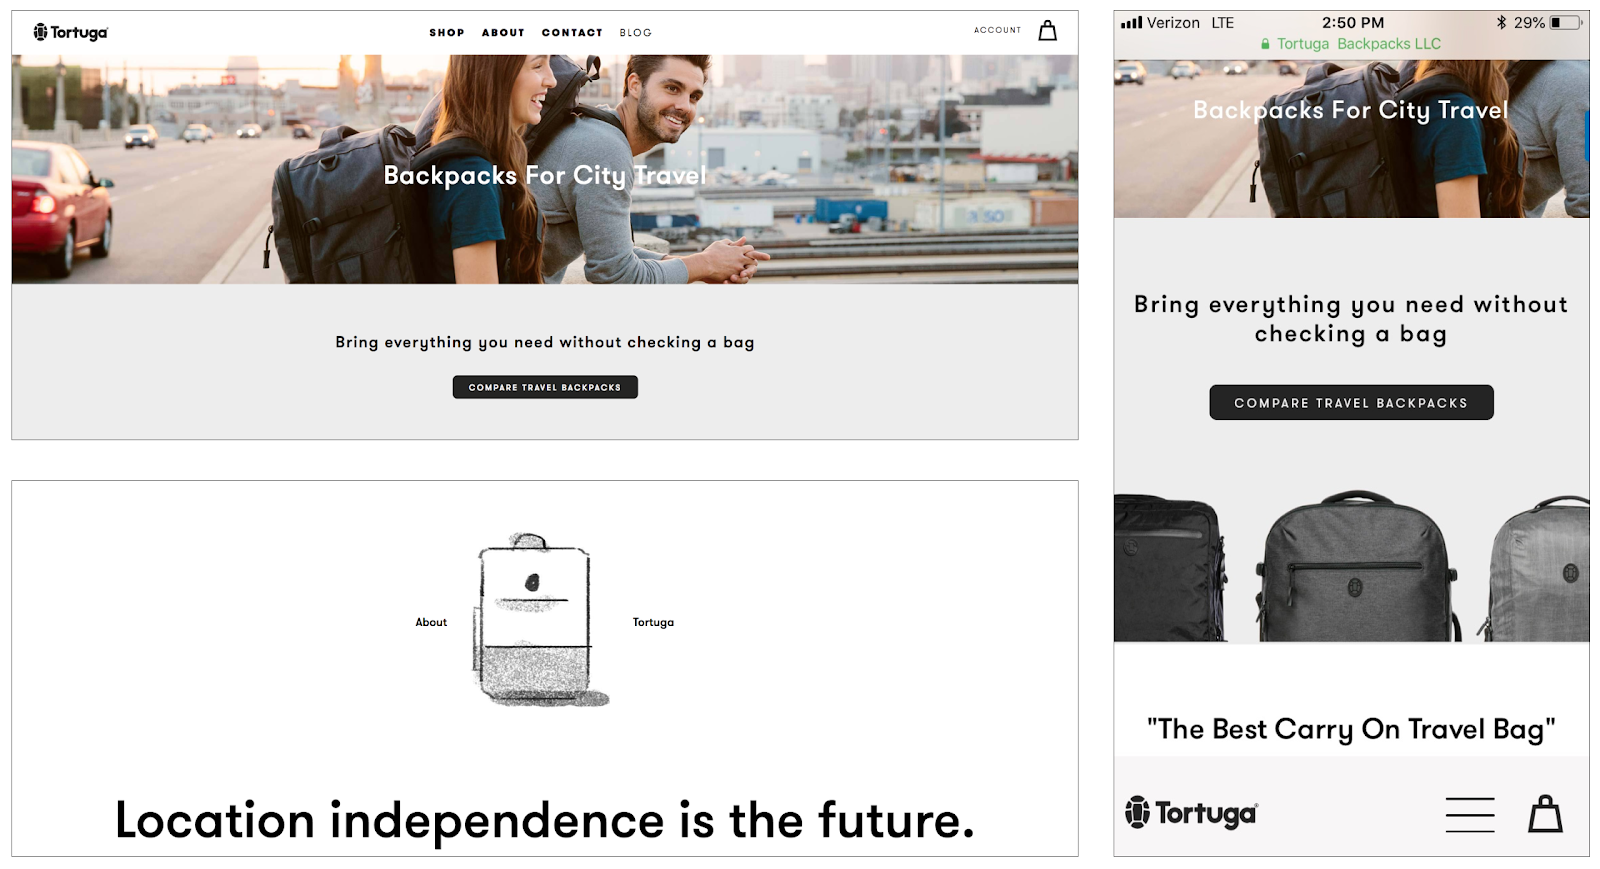Open the mobile hamburger menu icon
Image resolution: width=1600 pixels, height=869 pixels.
1470,814
